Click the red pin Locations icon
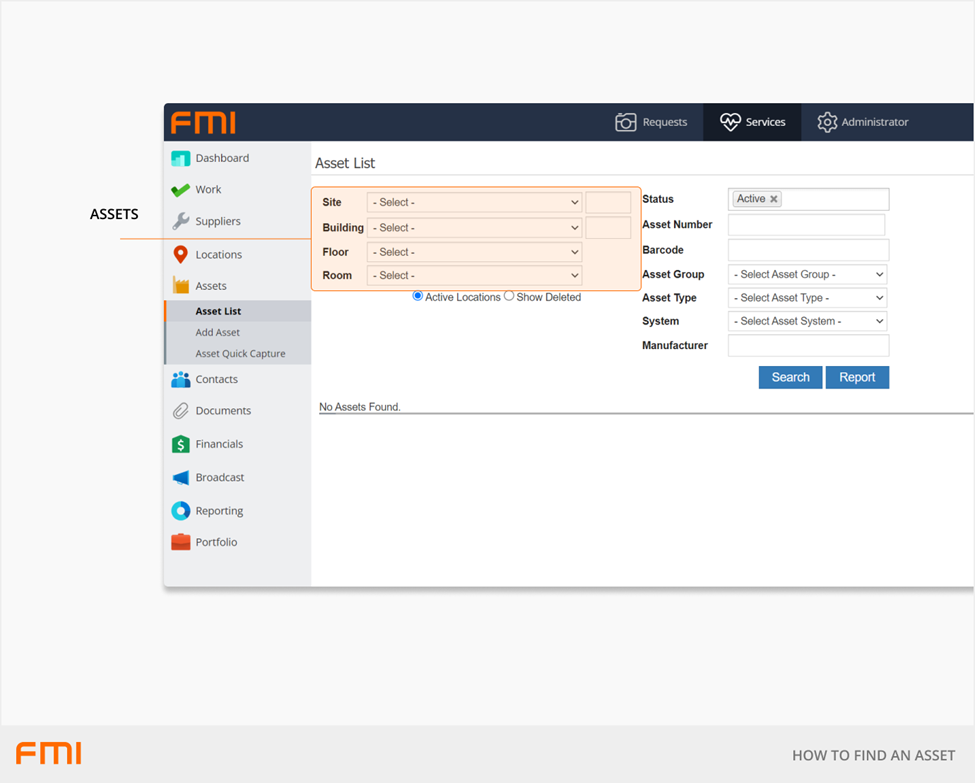Viewport: 975px width, 783px height. (180, 255)
